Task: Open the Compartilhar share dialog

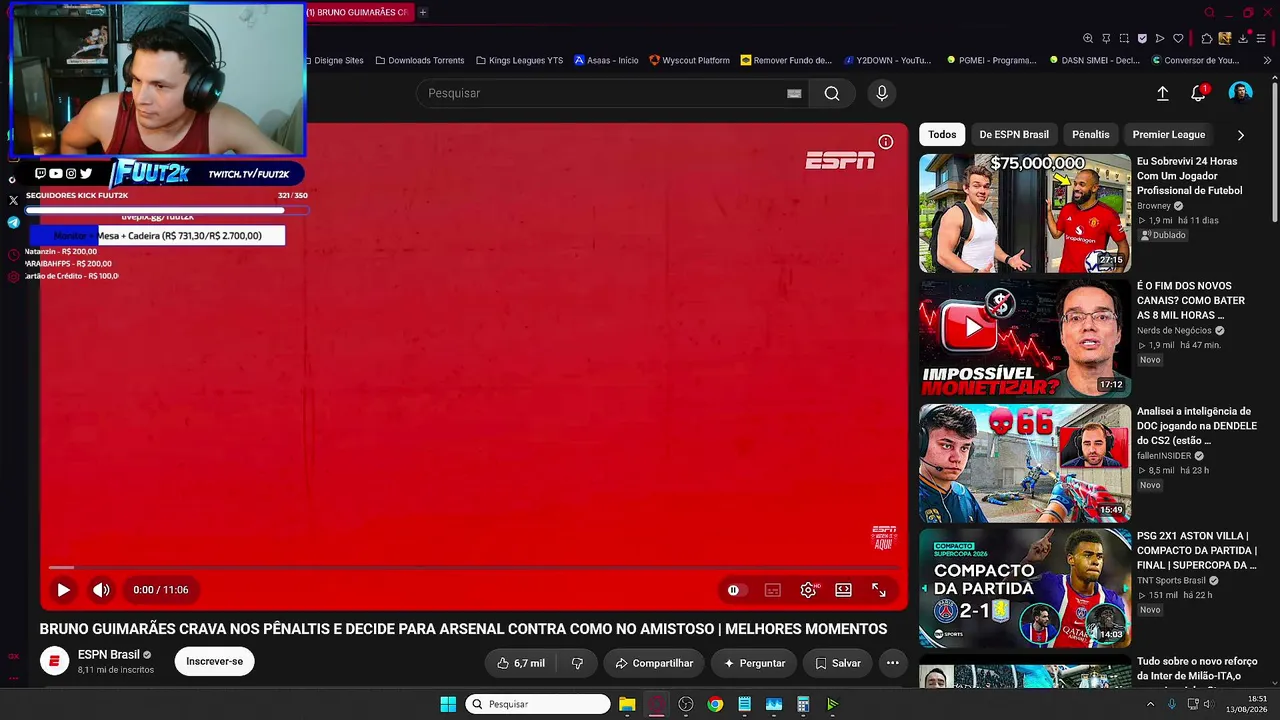Action: click(x=654, y=663)
